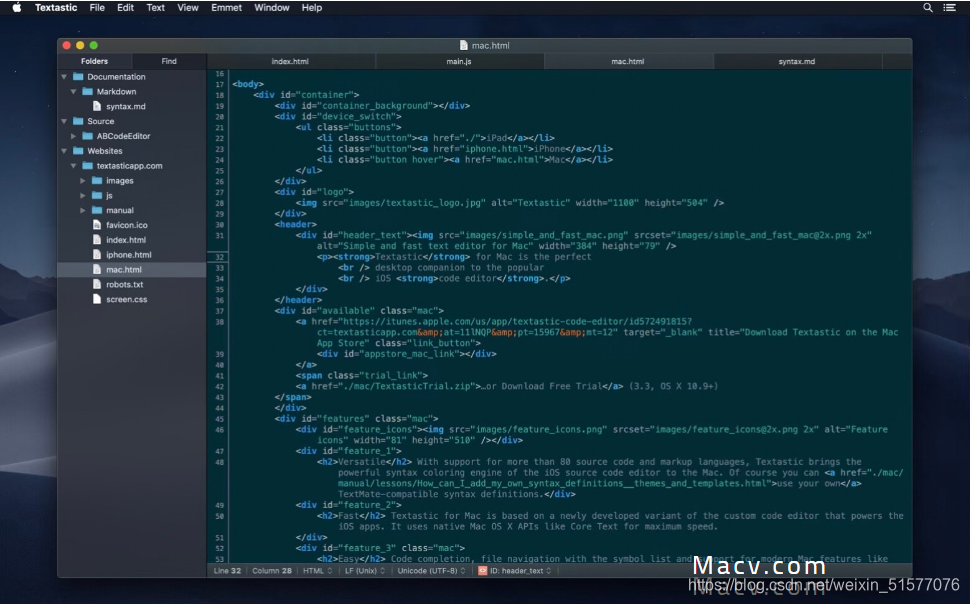Image resolution: width=970 pixels, height=604 pixels.
Task: Click Line 32 indicator in status bar
Action: (x=227, y=571)
